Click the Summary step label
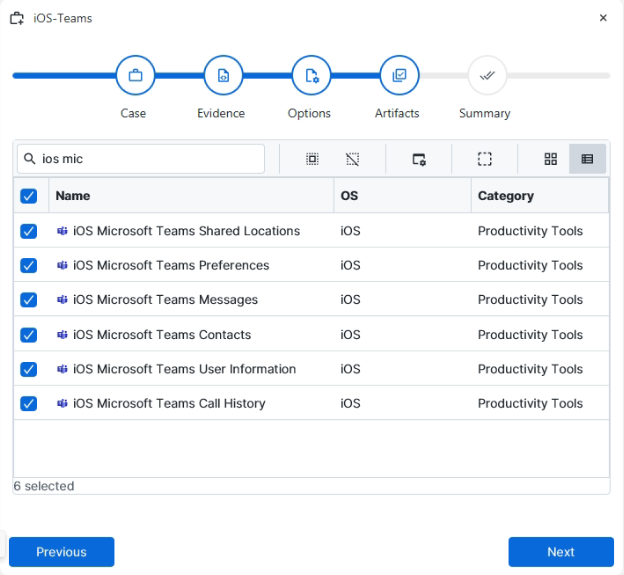 (x=485, y=113)
